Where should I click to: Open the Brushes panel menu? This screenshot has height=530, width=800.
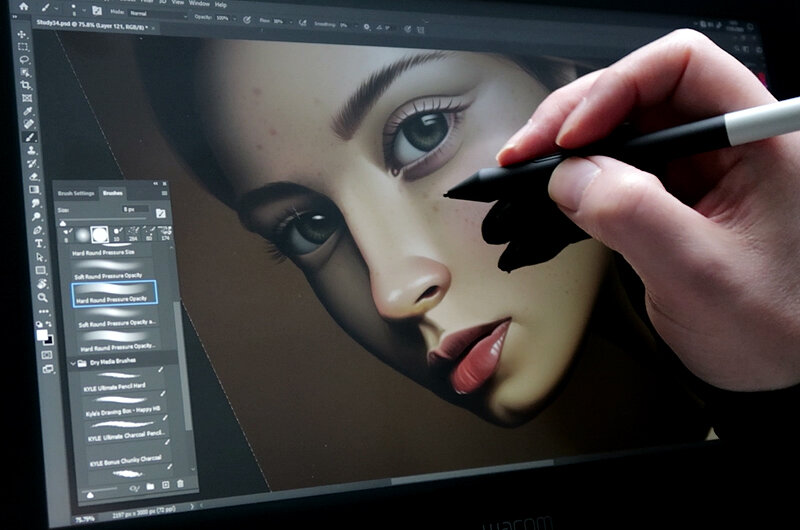coord(164,193)
